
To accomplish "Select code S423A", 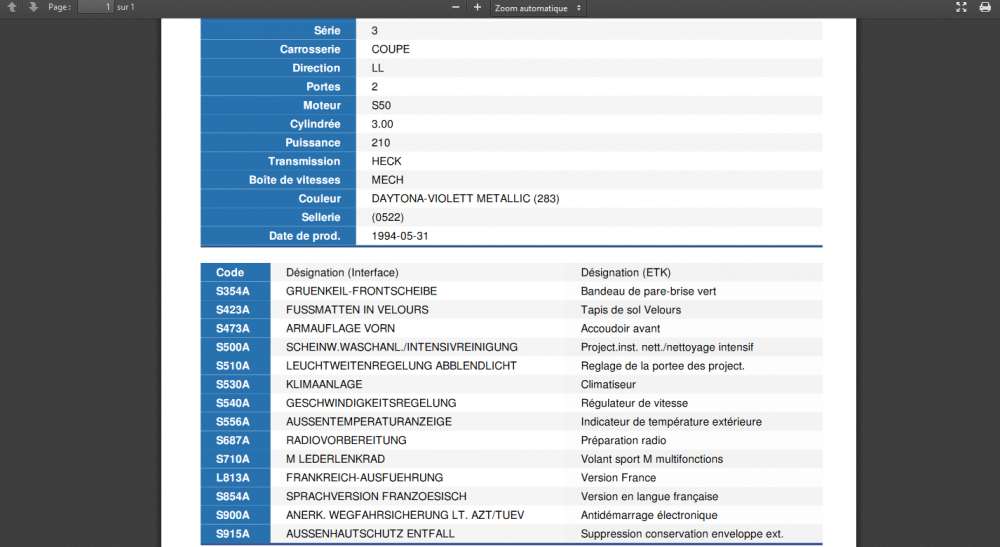I will [232, 310].
